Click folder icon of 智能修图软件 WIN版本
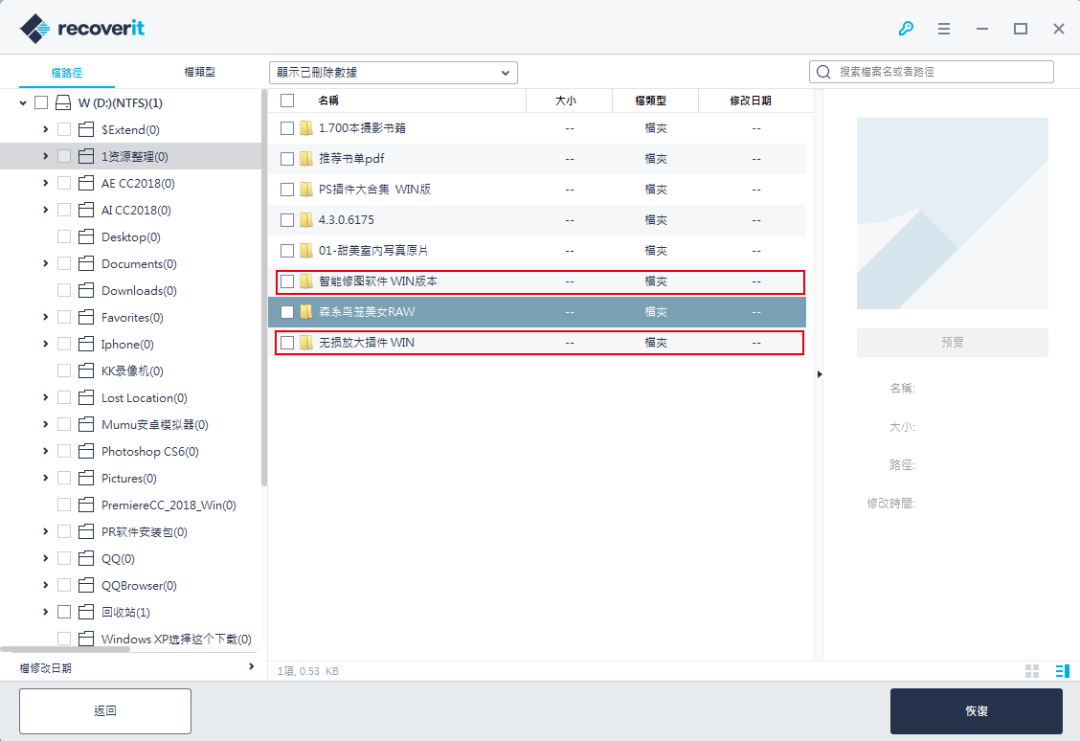Screen dimensions: 1080x741 coord(307,282)
